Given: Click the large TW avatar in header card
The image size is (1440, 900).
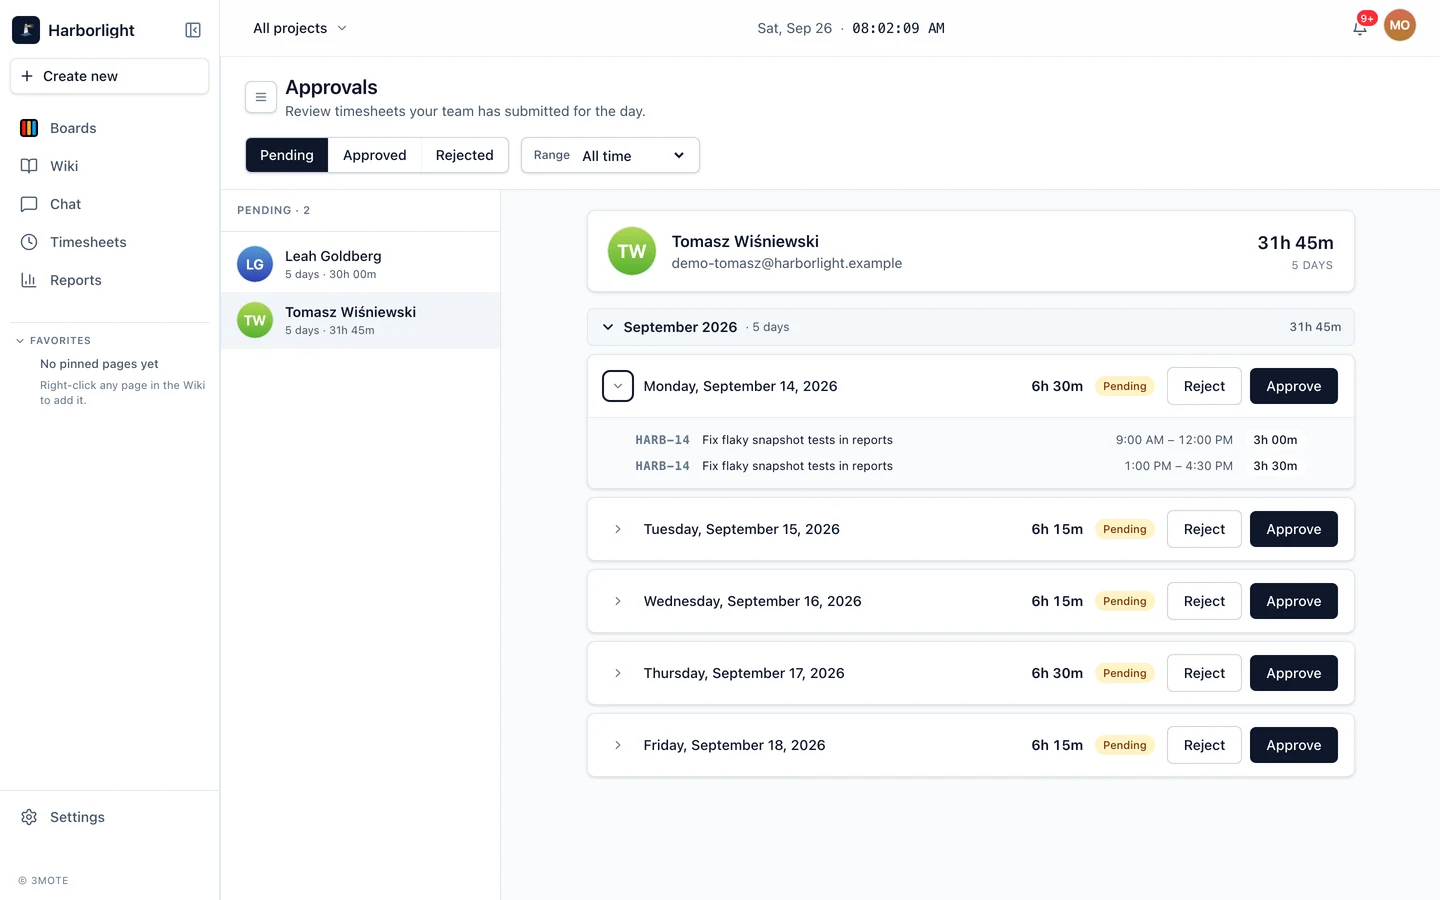Looking at the screenshot, I should click(632, 251).
